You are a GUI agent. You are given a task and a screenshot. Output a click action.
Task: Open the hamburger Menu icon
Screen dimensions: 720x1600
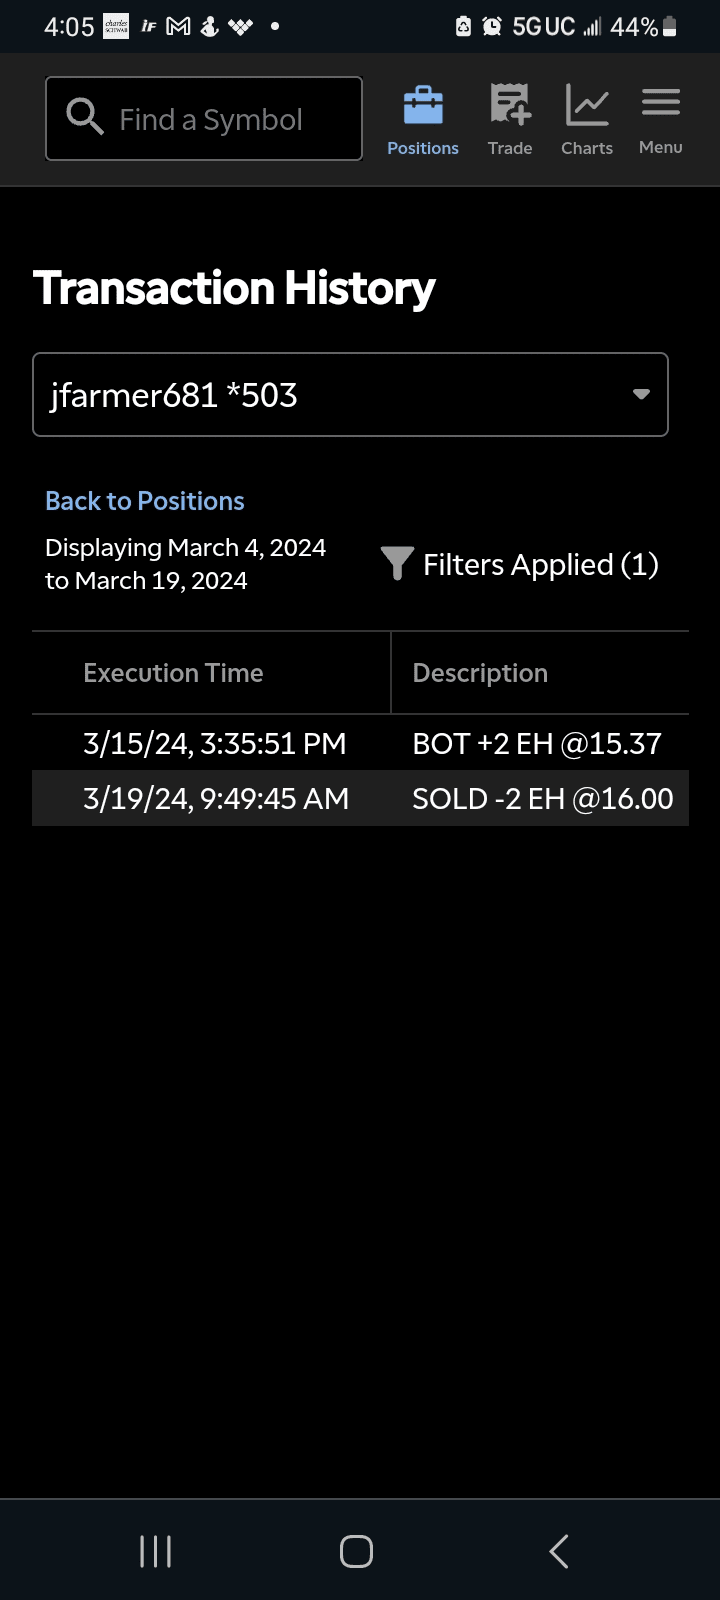[661, 103]
